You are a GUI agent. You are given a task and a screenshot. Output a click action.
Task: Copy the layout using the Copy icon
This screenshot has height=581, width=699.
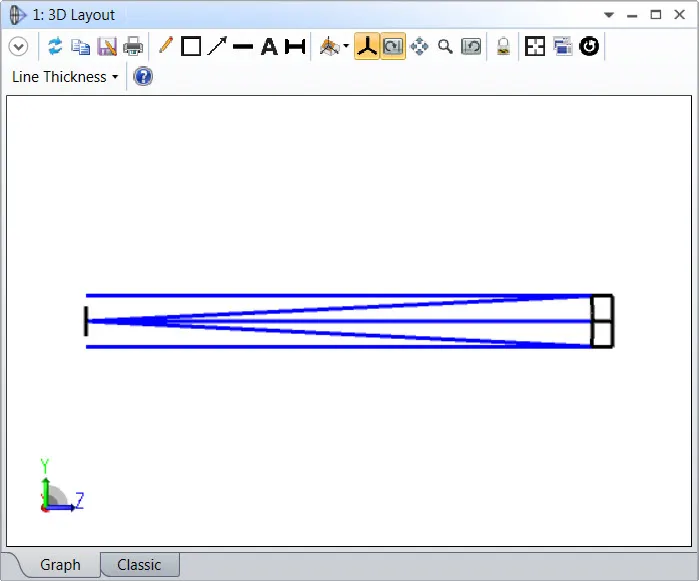[81, 46]
